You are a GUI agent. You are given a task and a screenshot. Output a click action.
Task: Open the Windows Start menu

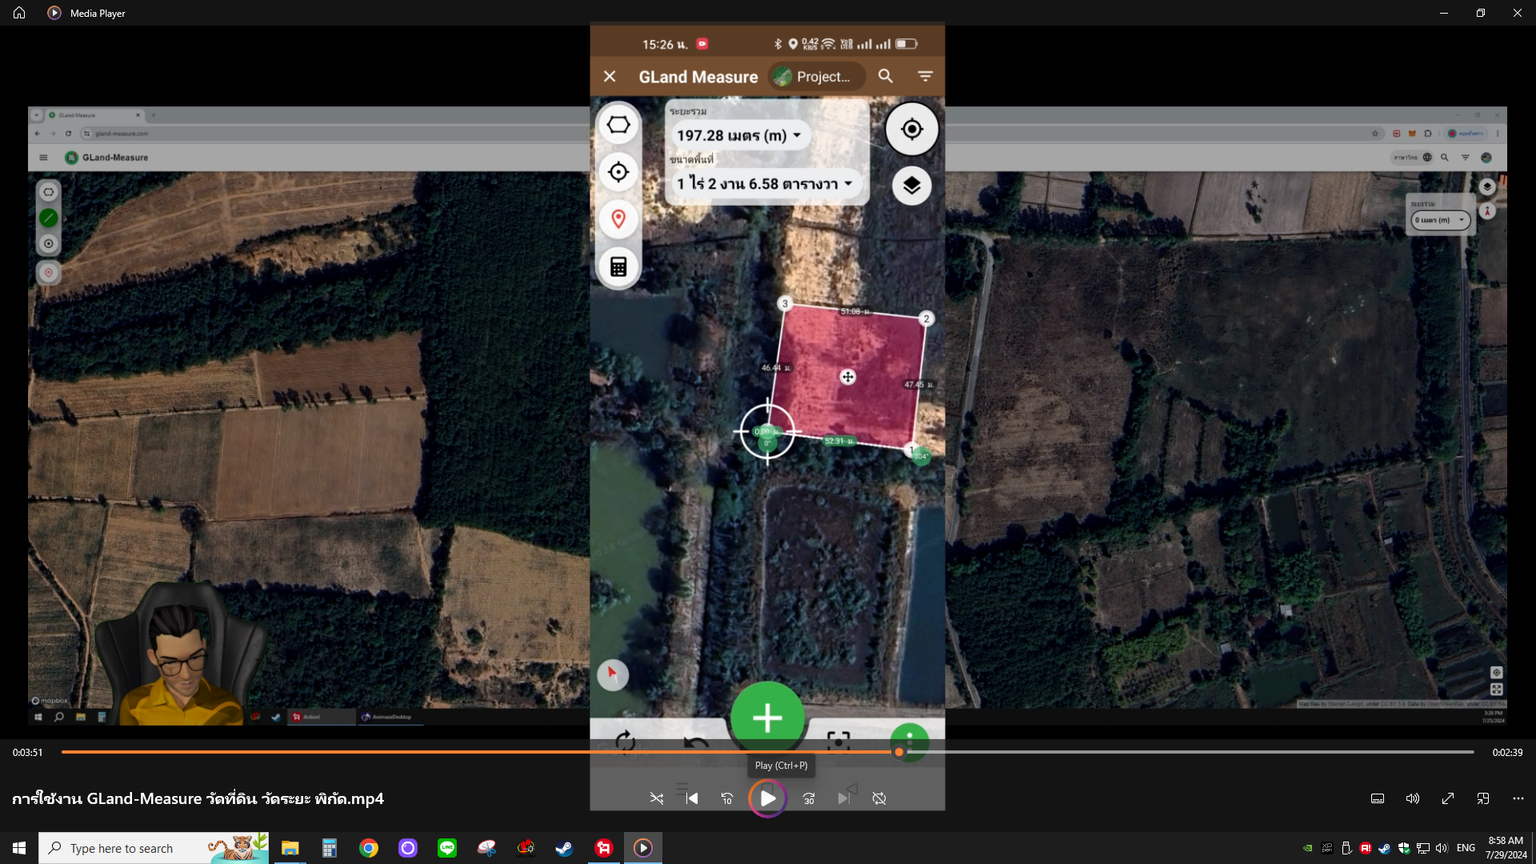click(x=19, y=848)
